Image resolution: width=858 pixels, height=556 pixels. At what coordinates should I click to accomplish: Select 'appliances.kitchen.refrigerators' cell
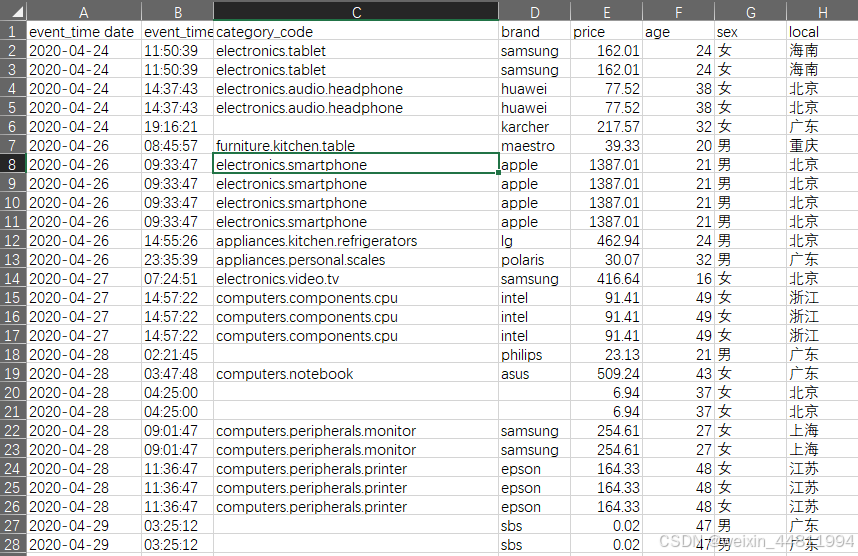[356, 241]
